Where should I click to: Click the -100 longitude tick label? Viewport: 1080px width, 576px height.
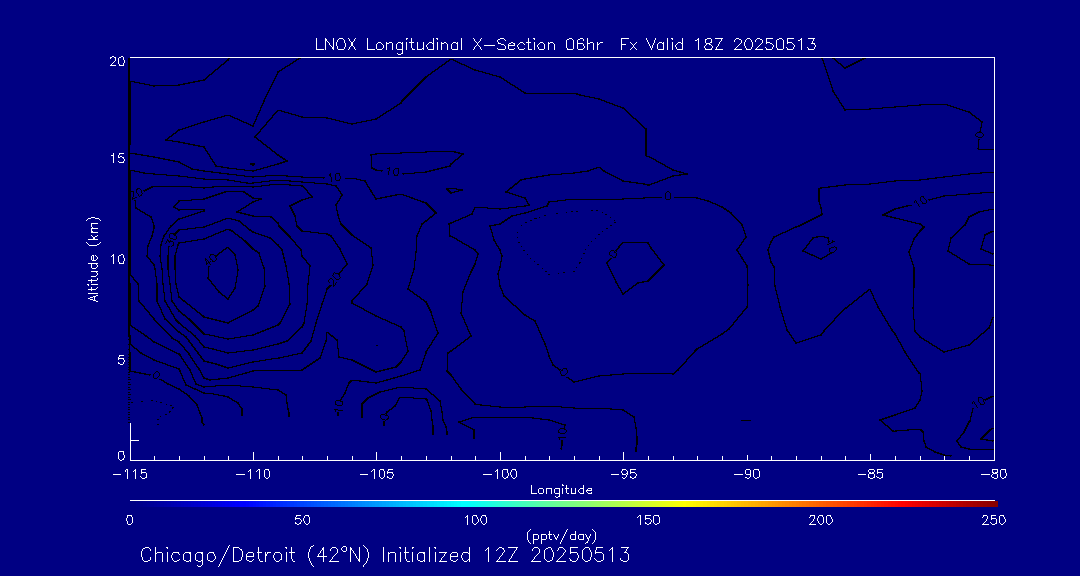pos(499,474)
